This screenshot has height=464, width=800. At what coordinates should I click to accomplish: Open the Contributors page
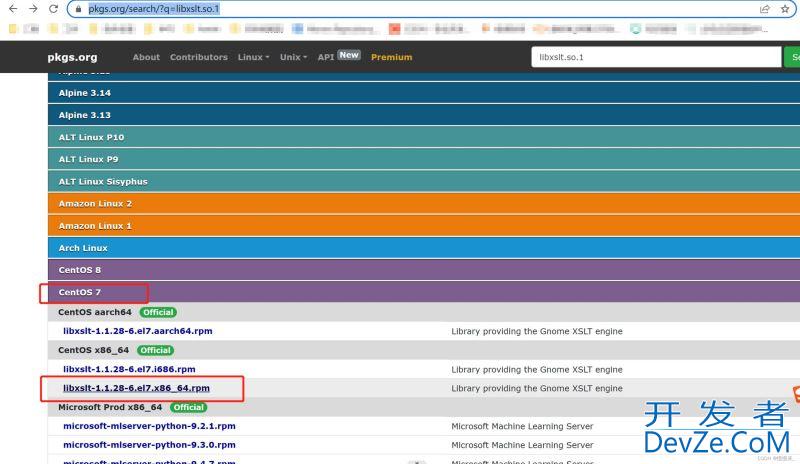[x=198, y=57]
